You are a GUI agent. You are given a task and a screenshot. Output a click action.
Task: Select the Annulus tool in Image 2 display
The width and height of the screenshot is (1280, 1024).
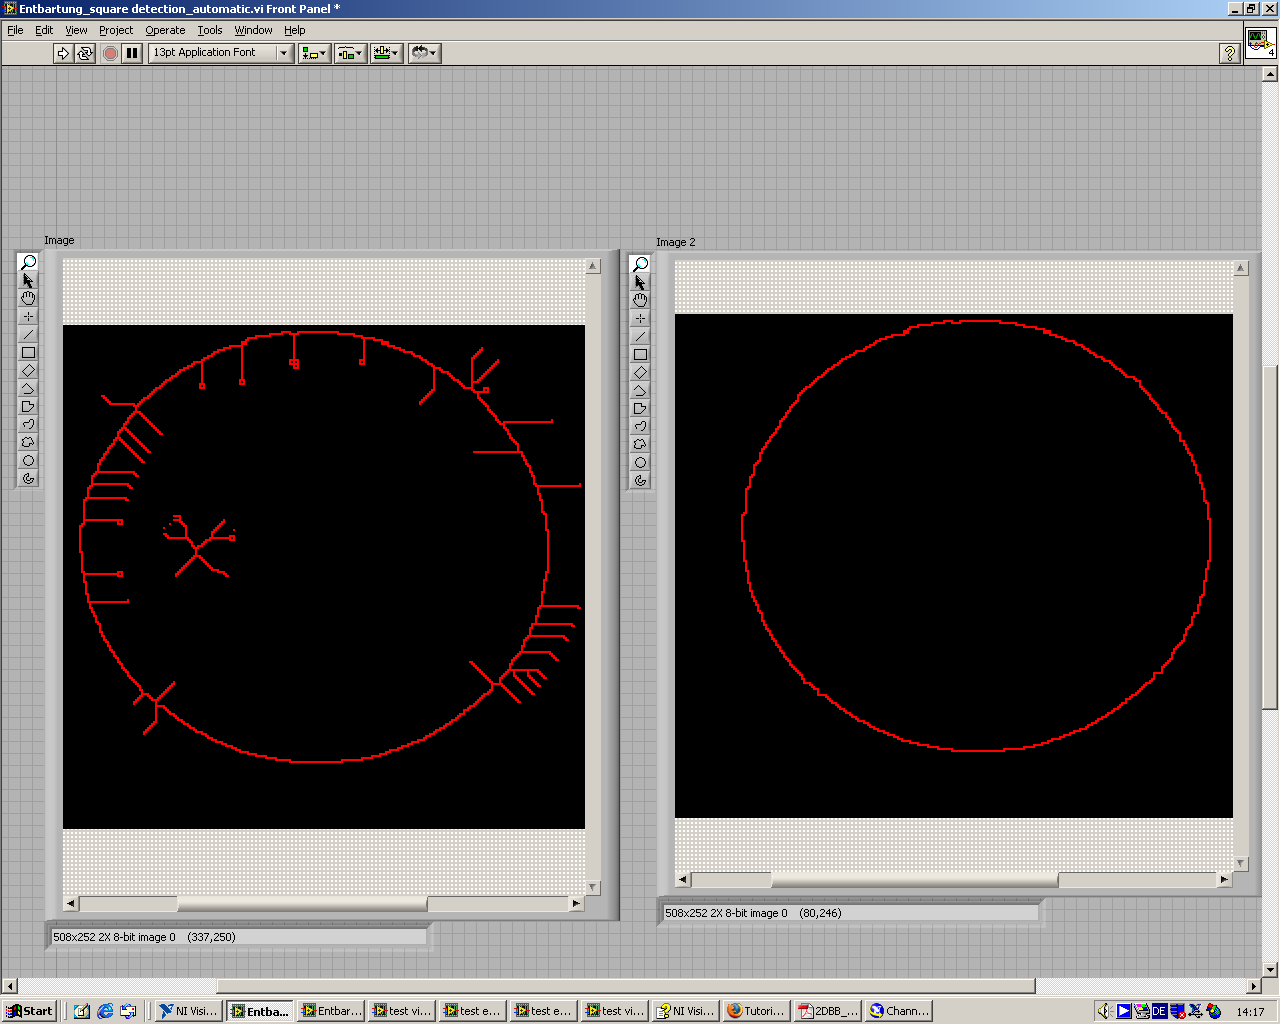(x=640, y=480)
